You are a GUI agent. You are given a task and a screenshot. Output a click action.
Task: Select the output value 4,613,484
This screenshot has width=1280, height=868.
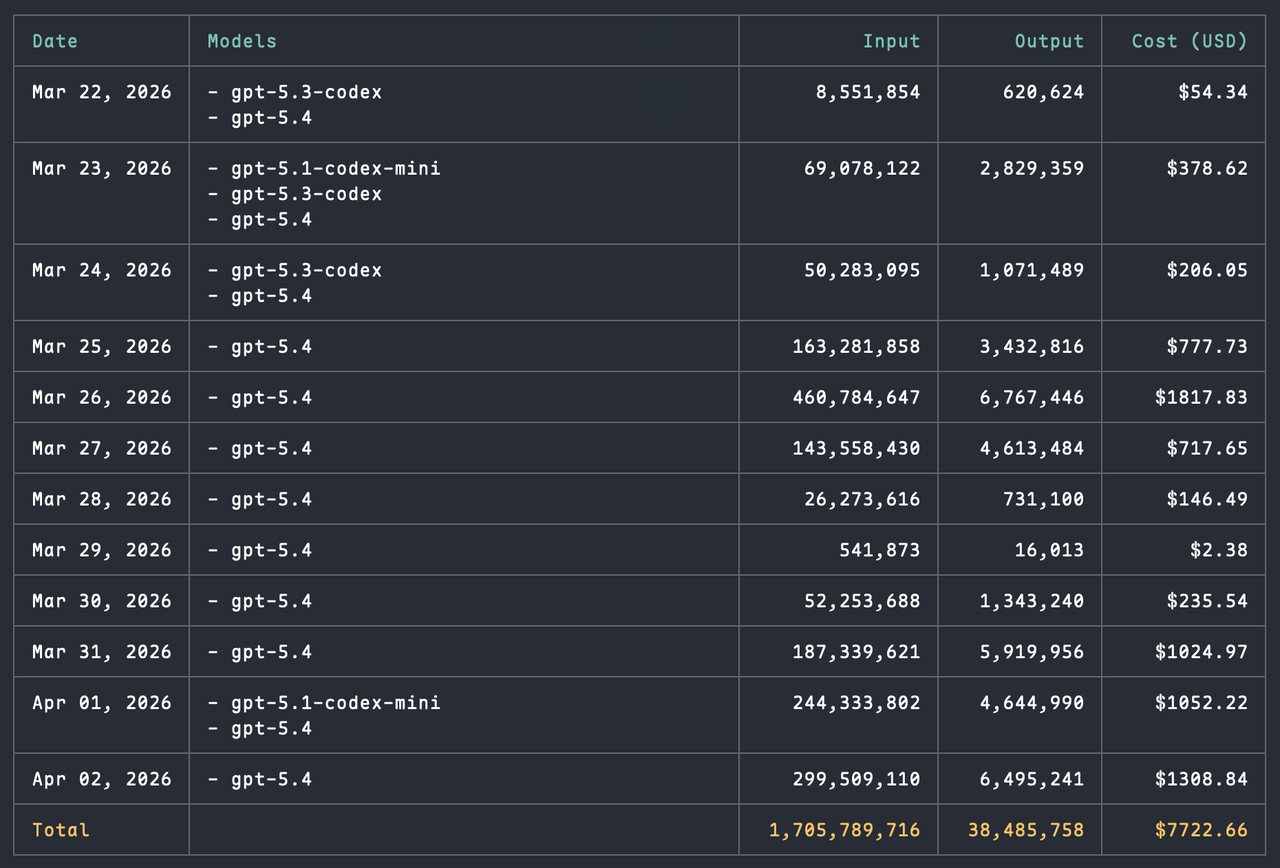[x=1031, y=449]
